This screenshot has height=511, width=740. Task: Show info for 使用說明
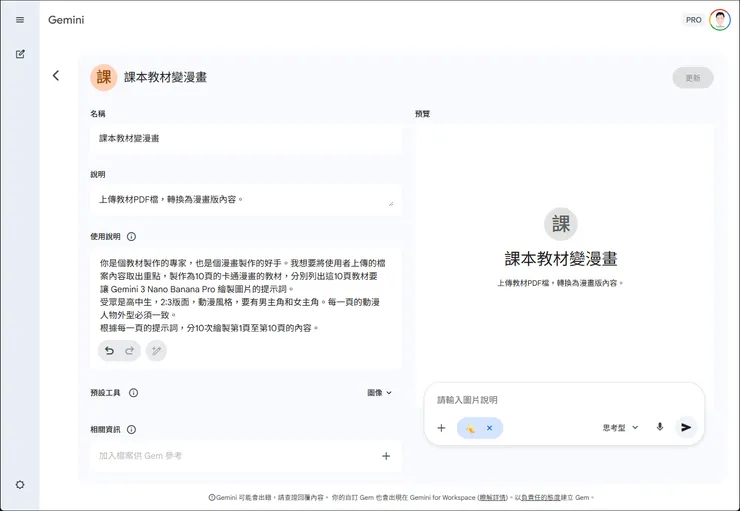[x=132, y=236]
